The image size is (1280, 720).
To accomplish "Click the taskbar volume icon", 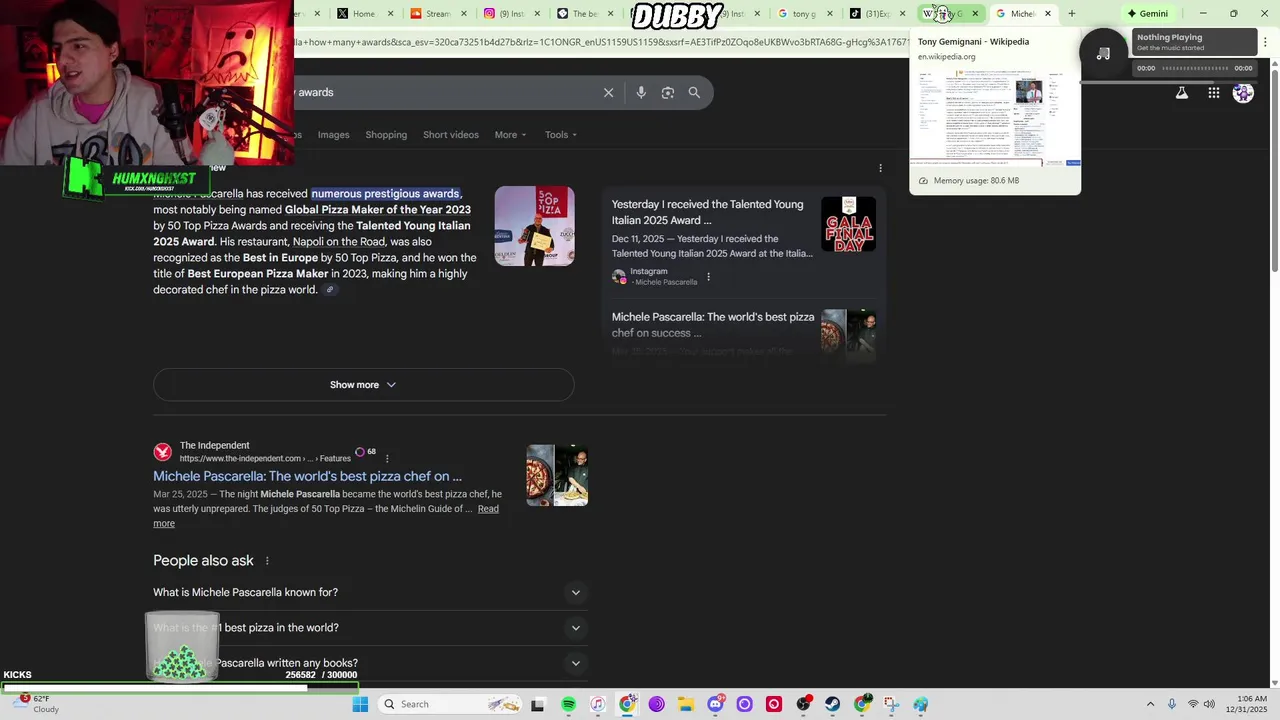I will [1210, 704].
